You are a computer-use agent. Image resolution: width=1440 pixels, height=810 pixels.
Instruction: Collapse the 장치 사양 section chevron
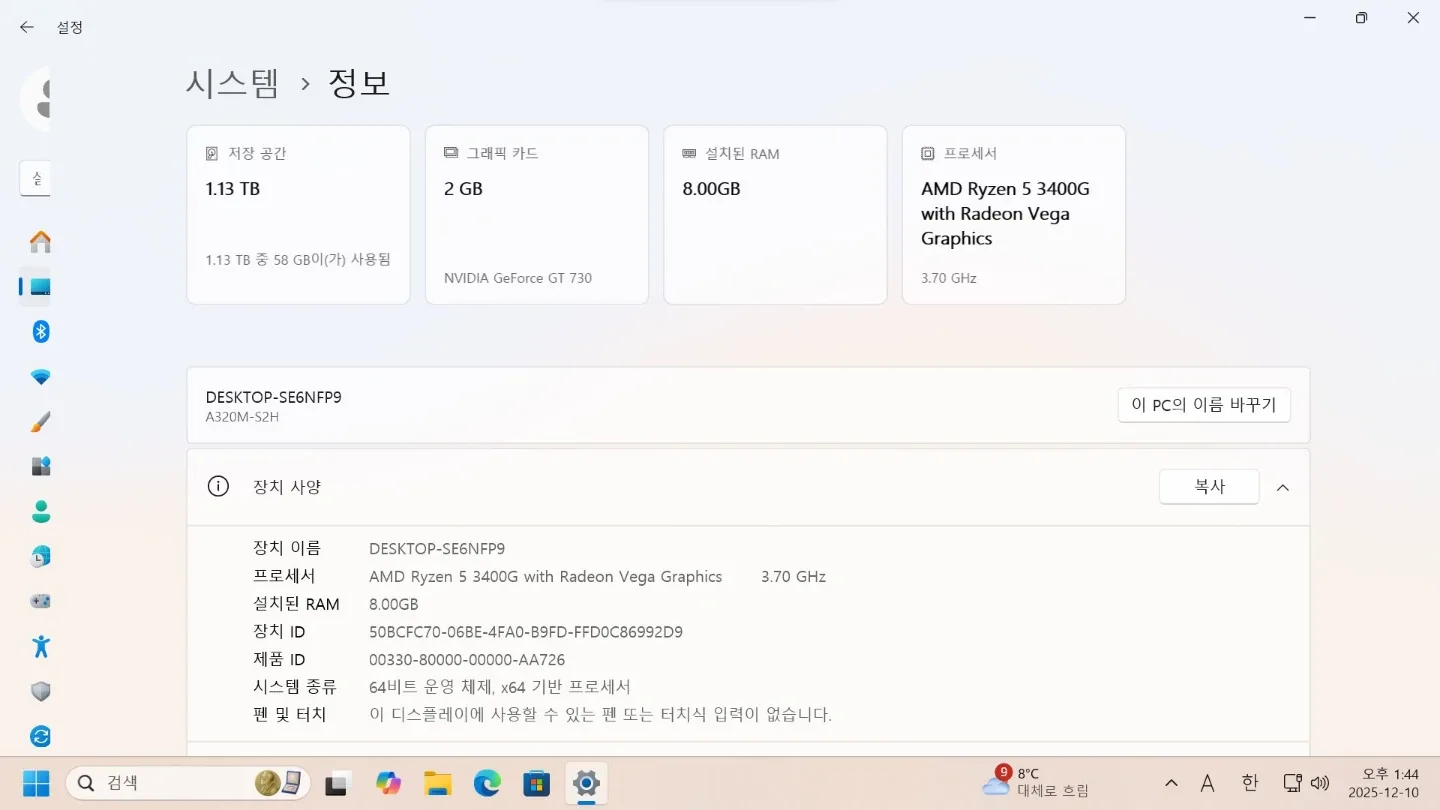[x=1283, y=488]
